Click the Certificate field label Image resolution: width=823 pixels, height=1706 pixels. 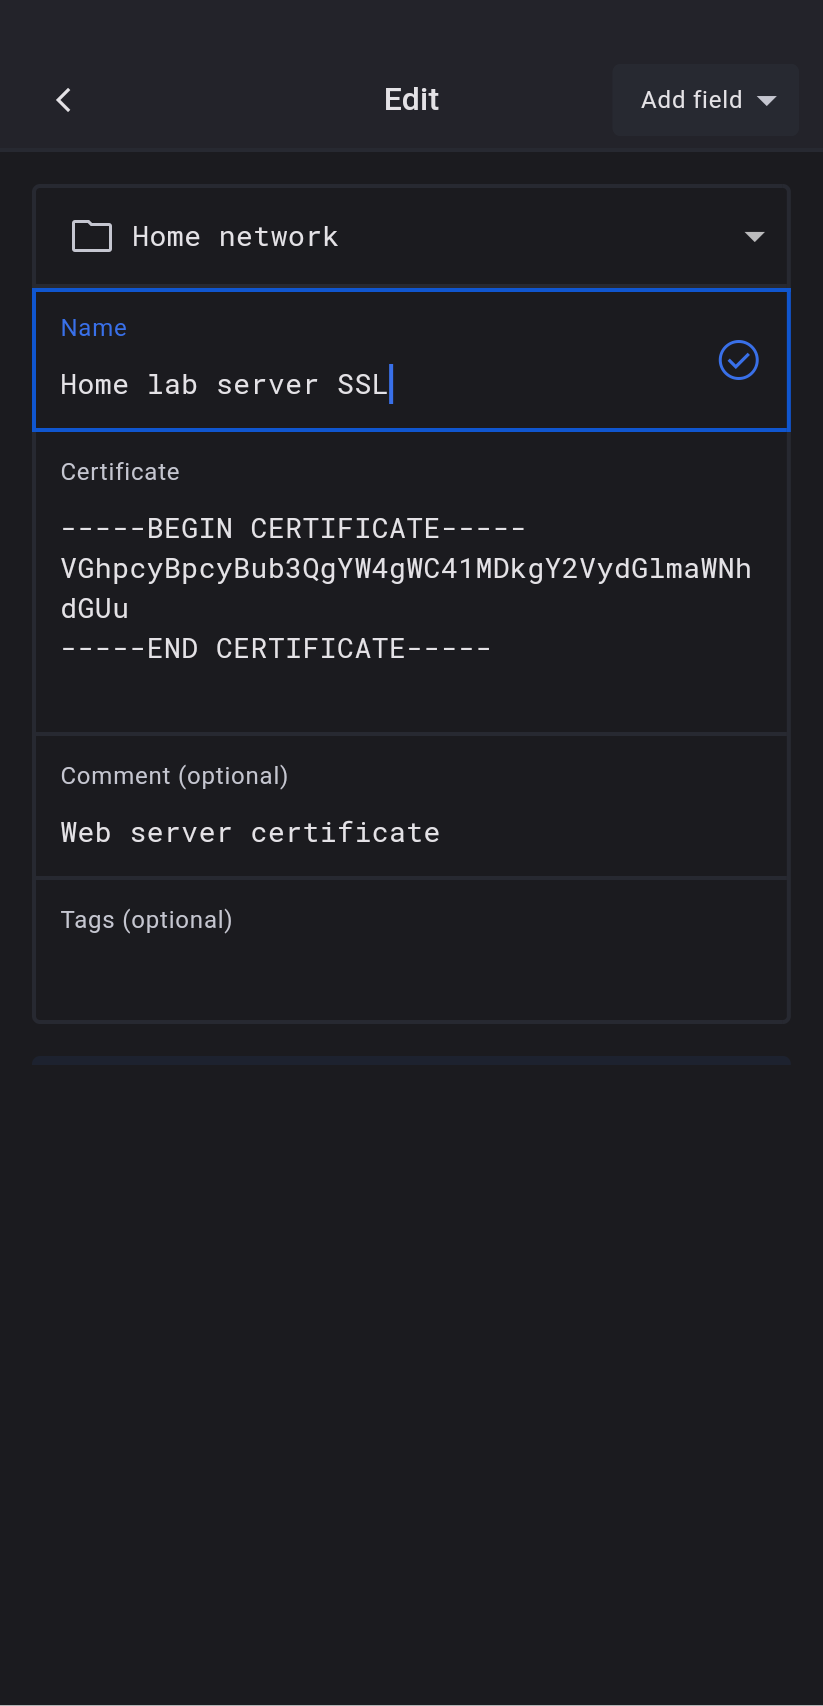120,472
